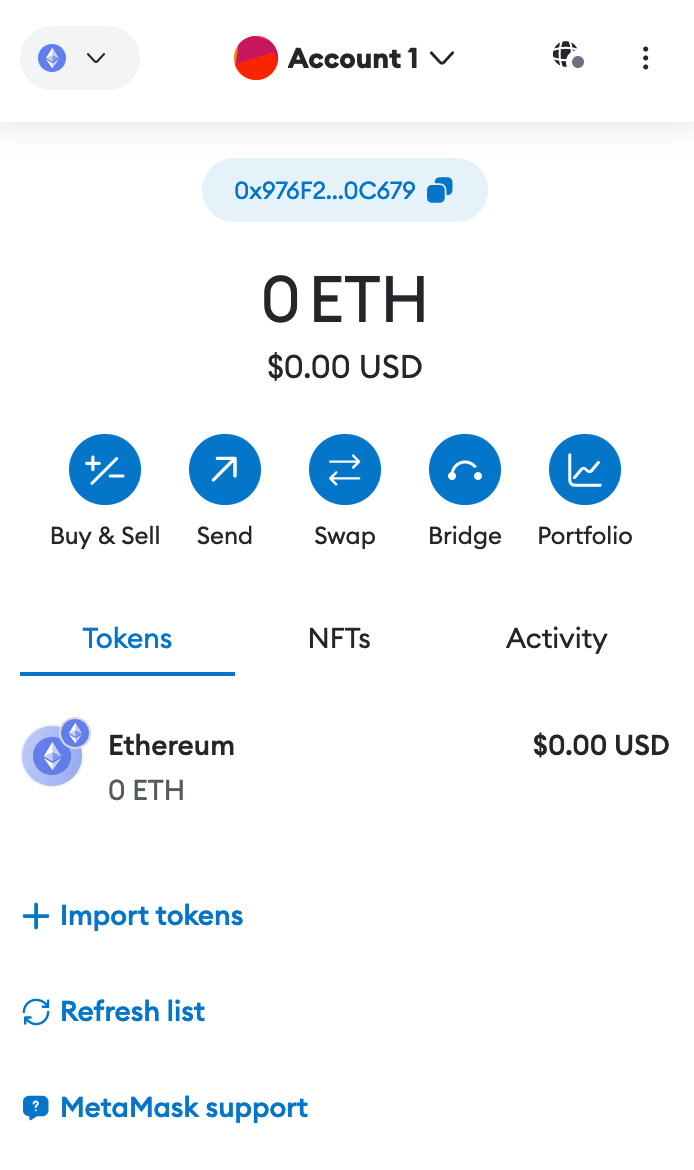This screenshot has width=694, height=1170.
Task: Select the Ethereum token row
Action: pyautogui.click(x=345, y=760)
